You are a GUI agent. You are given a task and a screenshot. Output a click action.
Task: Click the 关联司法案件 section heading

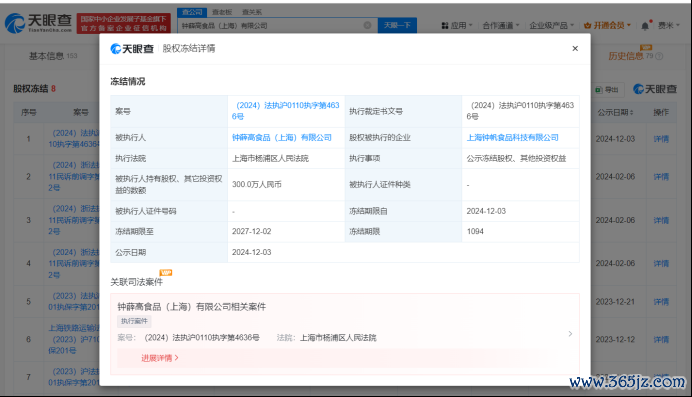pos(136,282)
